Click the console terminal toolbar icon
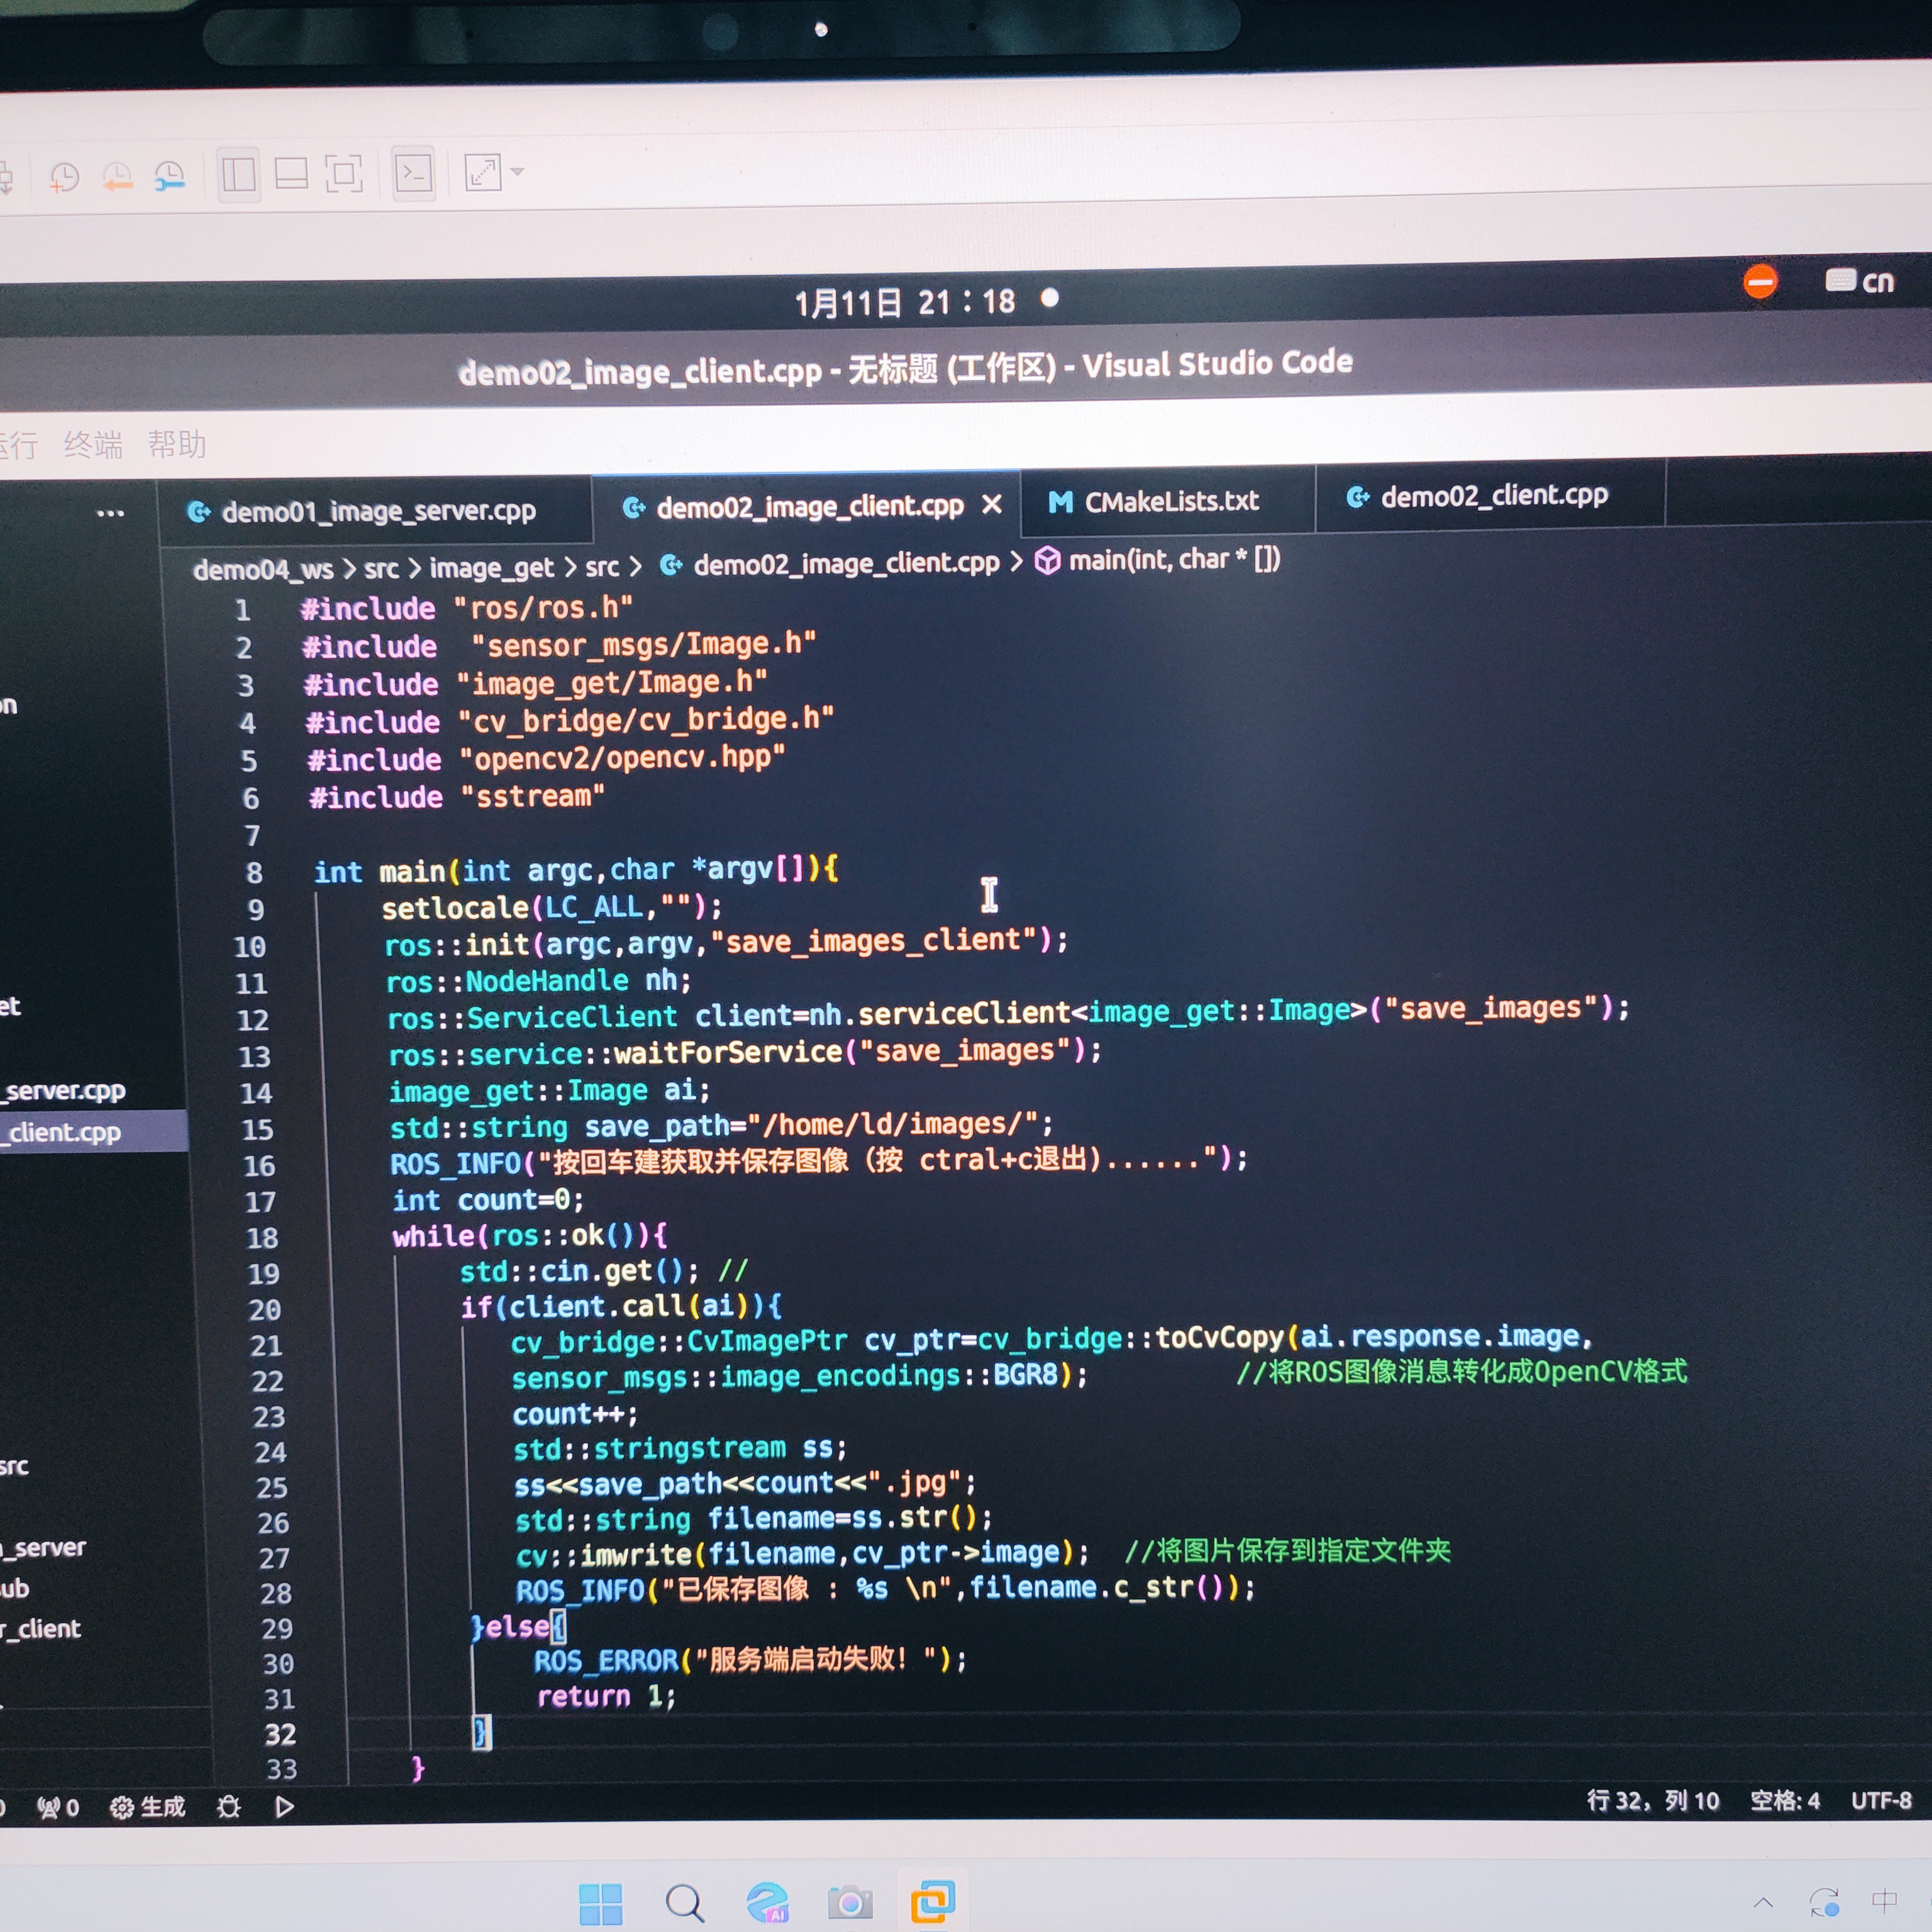The width and height of the screenshot is (1932, 1932). 413,174
